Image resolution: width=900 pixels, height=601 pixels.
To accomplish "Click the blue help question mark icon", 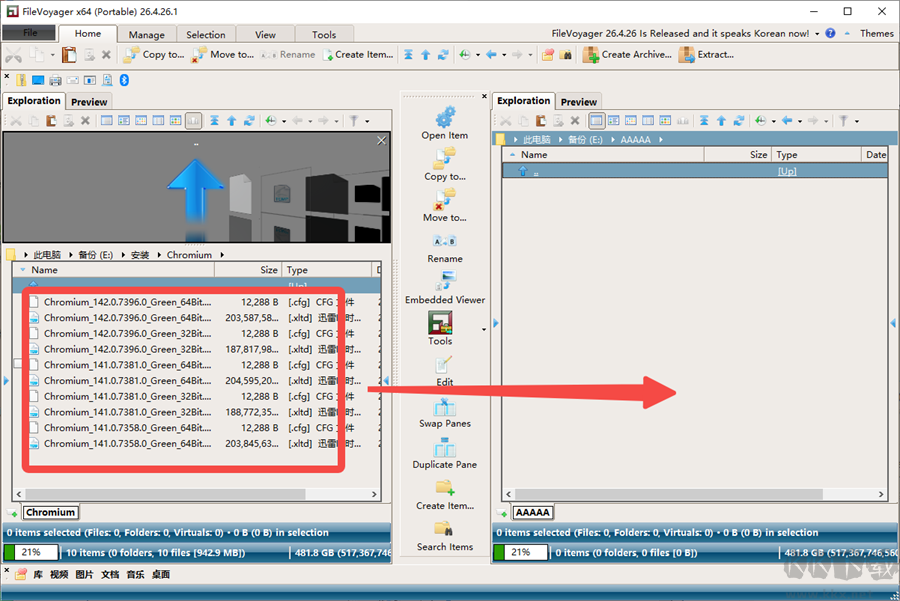I will point(830,33).
